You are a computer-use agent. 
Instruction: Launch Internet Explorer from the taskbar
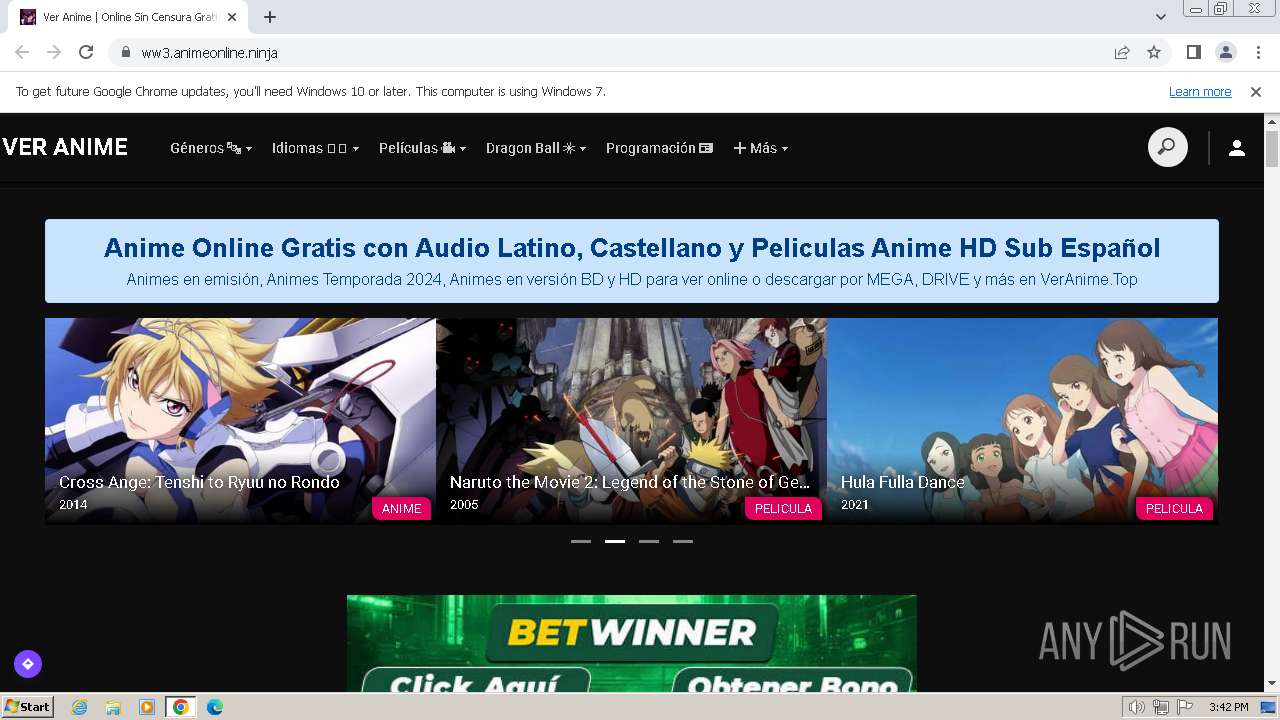[79, 707]
